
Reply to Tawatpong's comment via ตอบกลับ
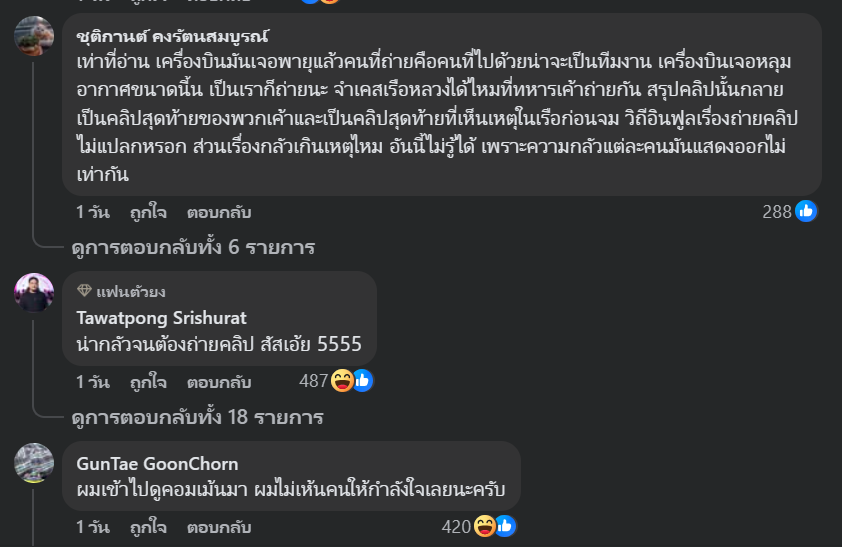click(x=219, y=382)
